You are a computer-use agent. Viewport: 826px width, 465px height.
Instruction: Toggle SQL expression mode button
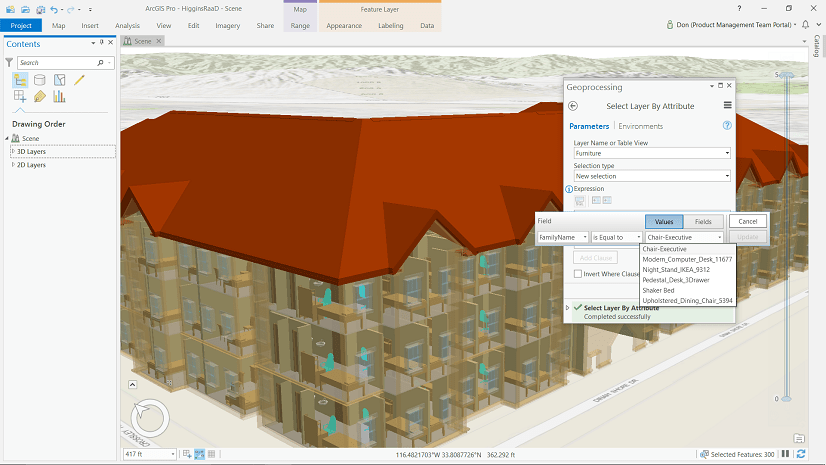point(579,201)
